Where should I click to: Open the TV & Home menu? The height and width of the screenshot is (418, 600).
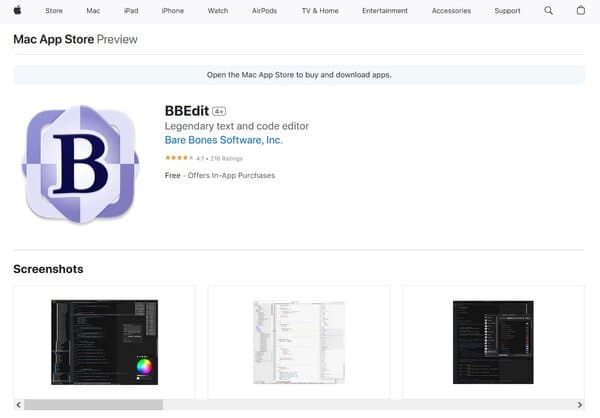tap(320, 11)
